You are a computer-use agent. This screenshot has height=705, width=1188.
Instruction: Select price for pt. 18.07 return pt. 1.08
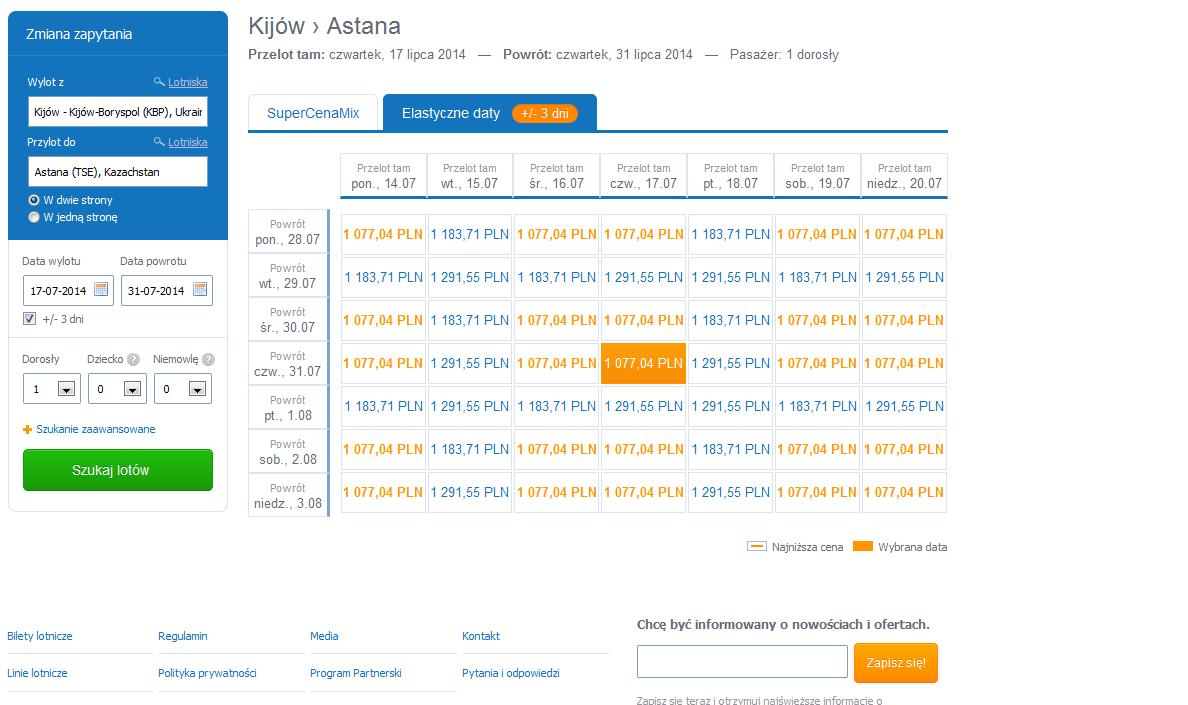click(730, 407)
